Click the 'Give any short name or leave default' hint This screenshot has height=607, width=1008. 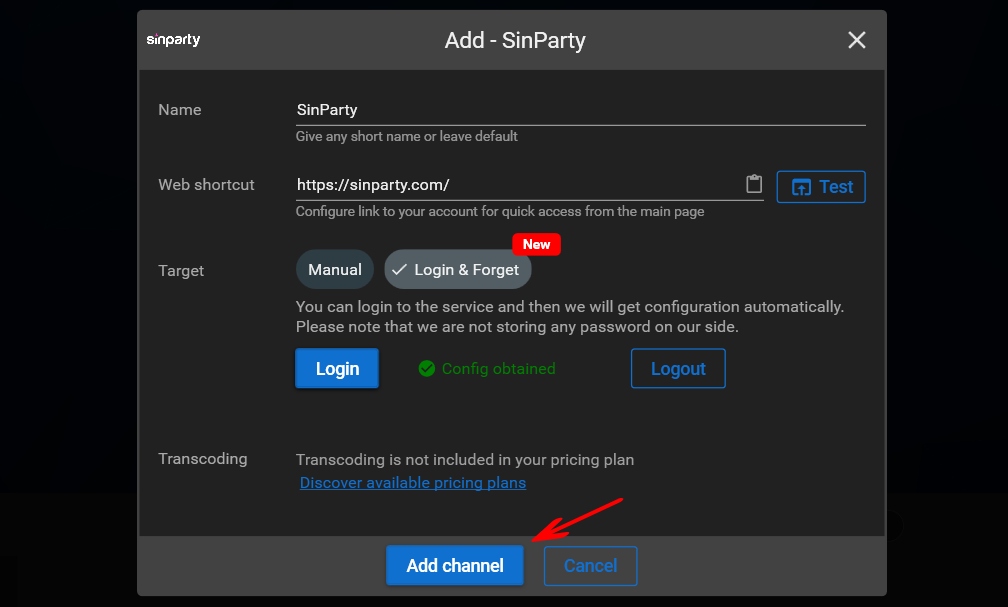pos(406,136)
